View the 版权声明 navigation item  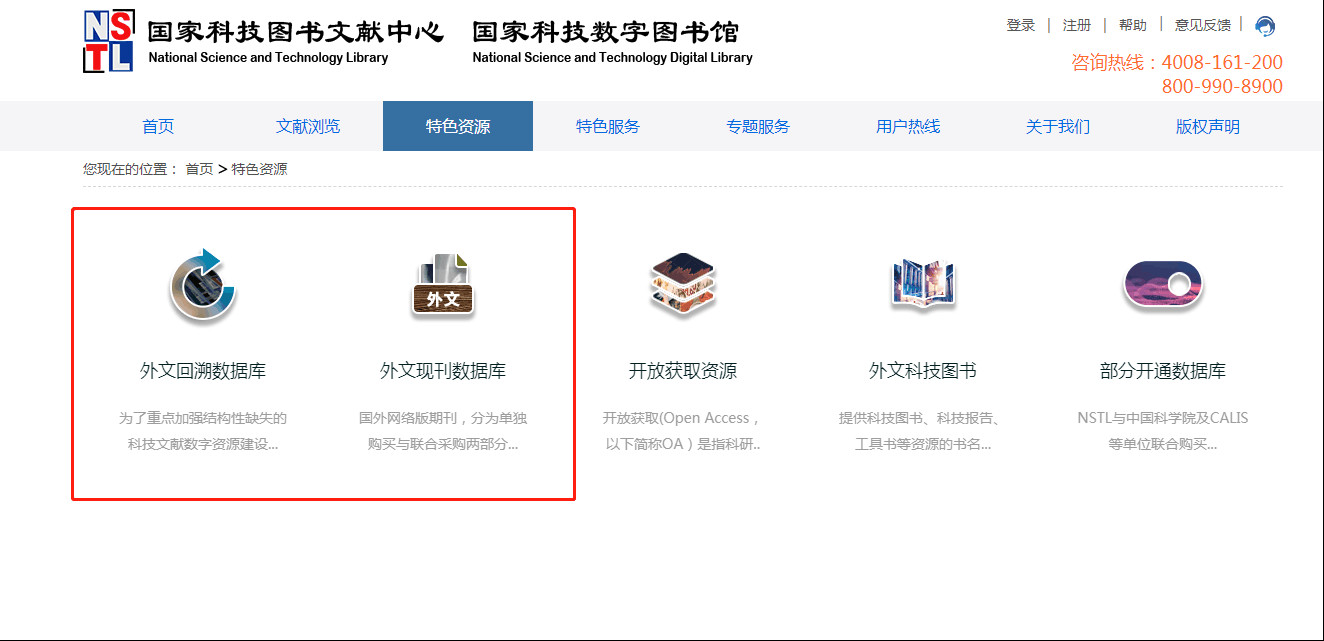click(1208, 126)
